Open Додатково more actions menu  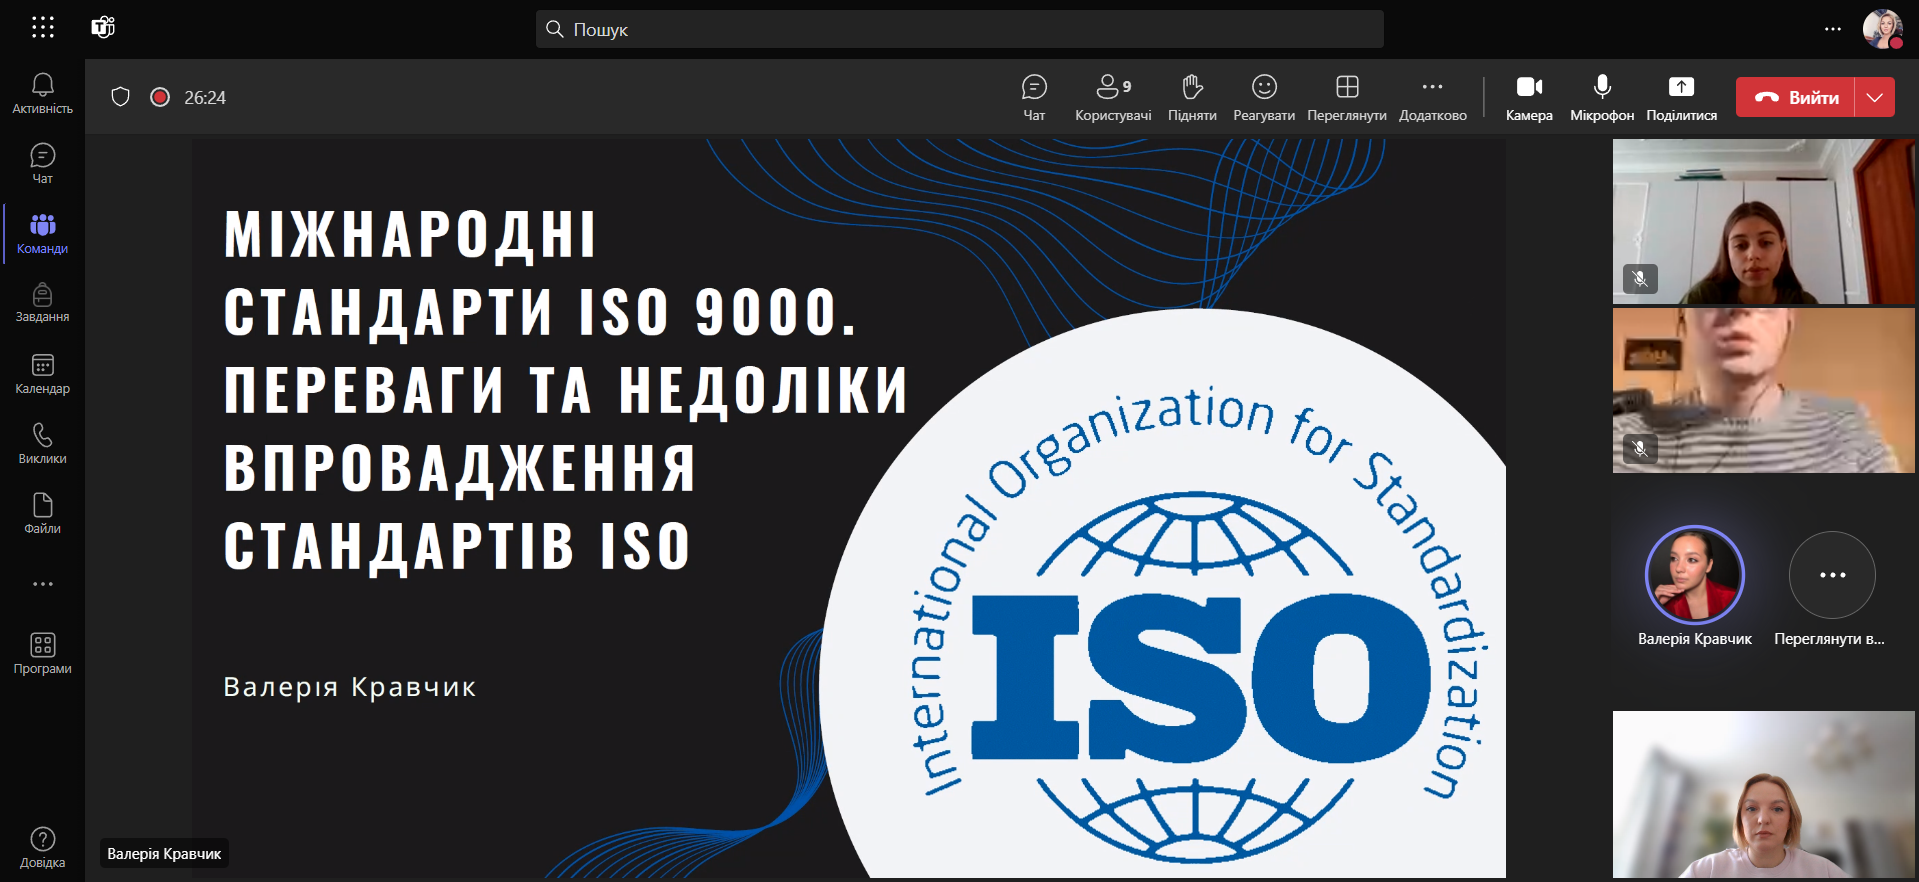1432,98
